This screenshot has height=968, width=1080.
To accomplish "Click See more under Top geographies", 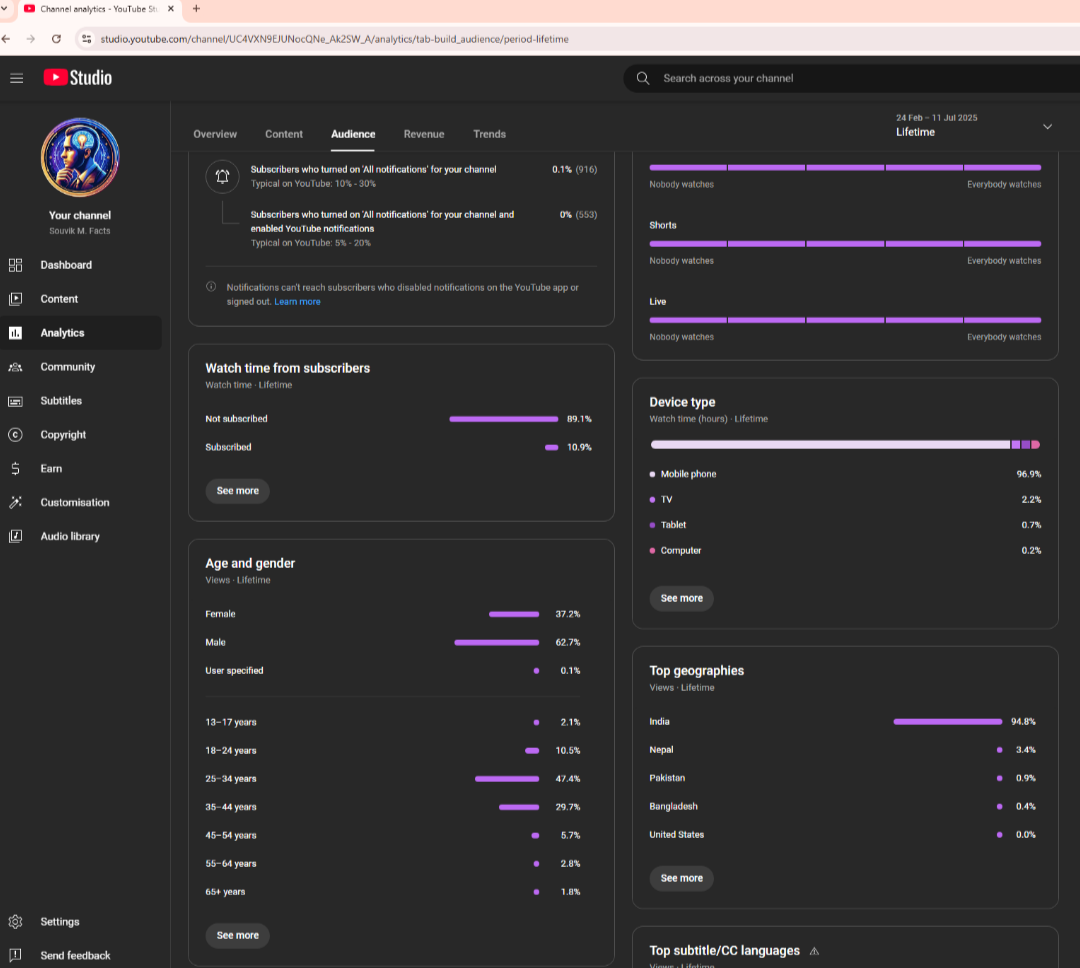I will pos(681,878).
